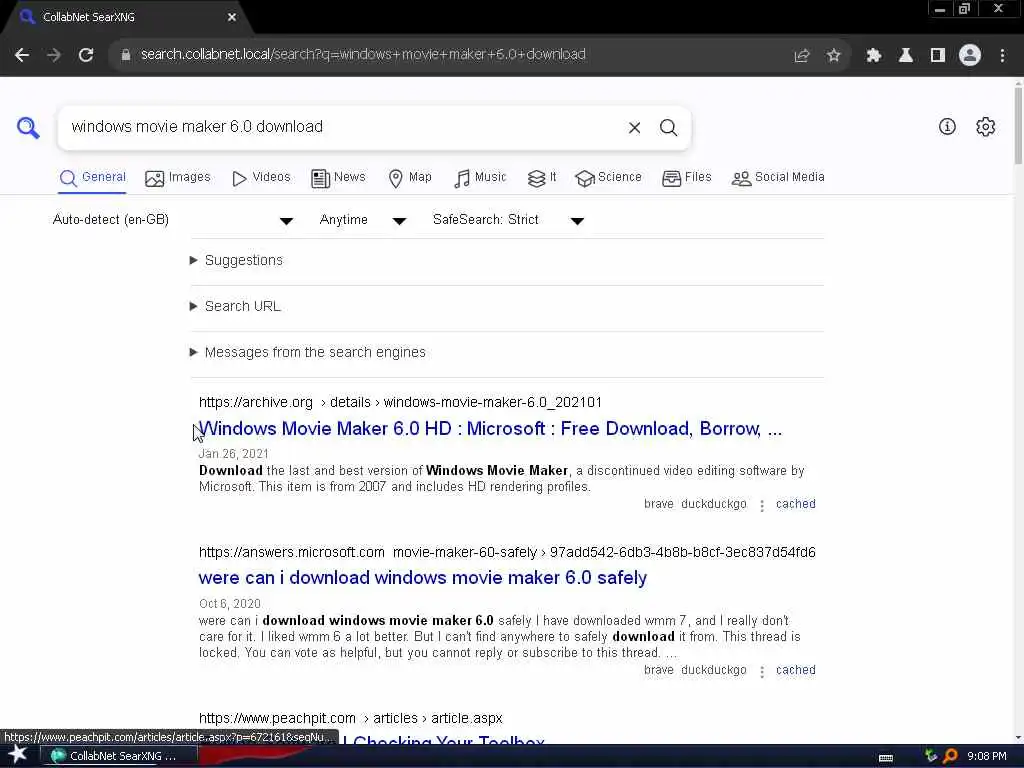Switch to the It tab

(x=542, y=178)
